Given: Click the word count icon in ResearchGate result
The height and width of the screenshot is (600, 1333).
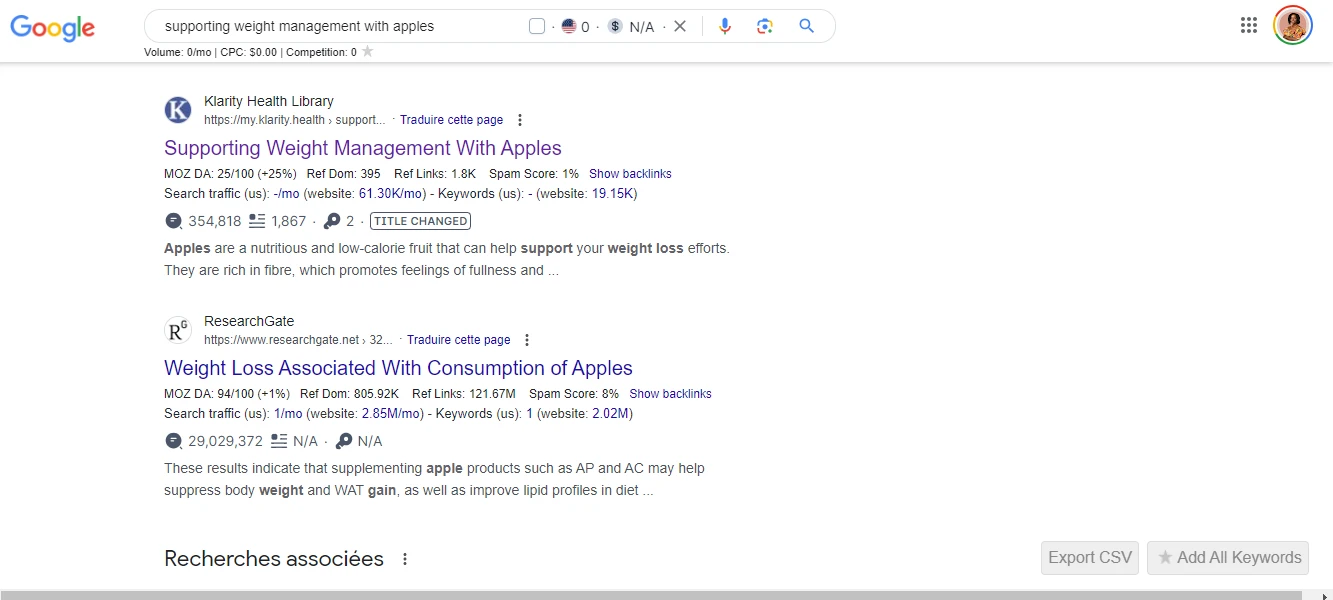Looking at the screenshot, I should click(279, 441).
